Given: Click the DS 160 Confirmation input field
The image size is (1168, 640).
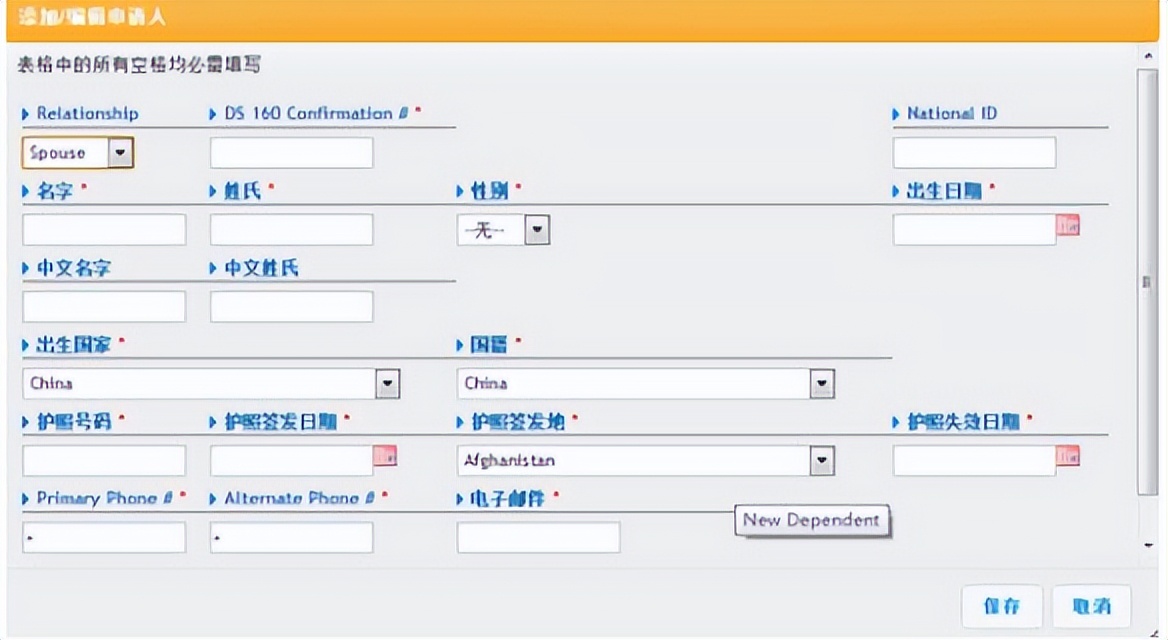Looking at the screenshot, I should coord(291,153).
